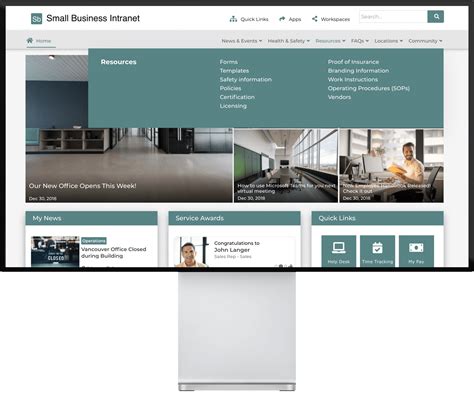Open Operating Procedures (SOPs) link
Image resolution: width=474 pixels, height=394 pixels.
[x=369, y=88]
